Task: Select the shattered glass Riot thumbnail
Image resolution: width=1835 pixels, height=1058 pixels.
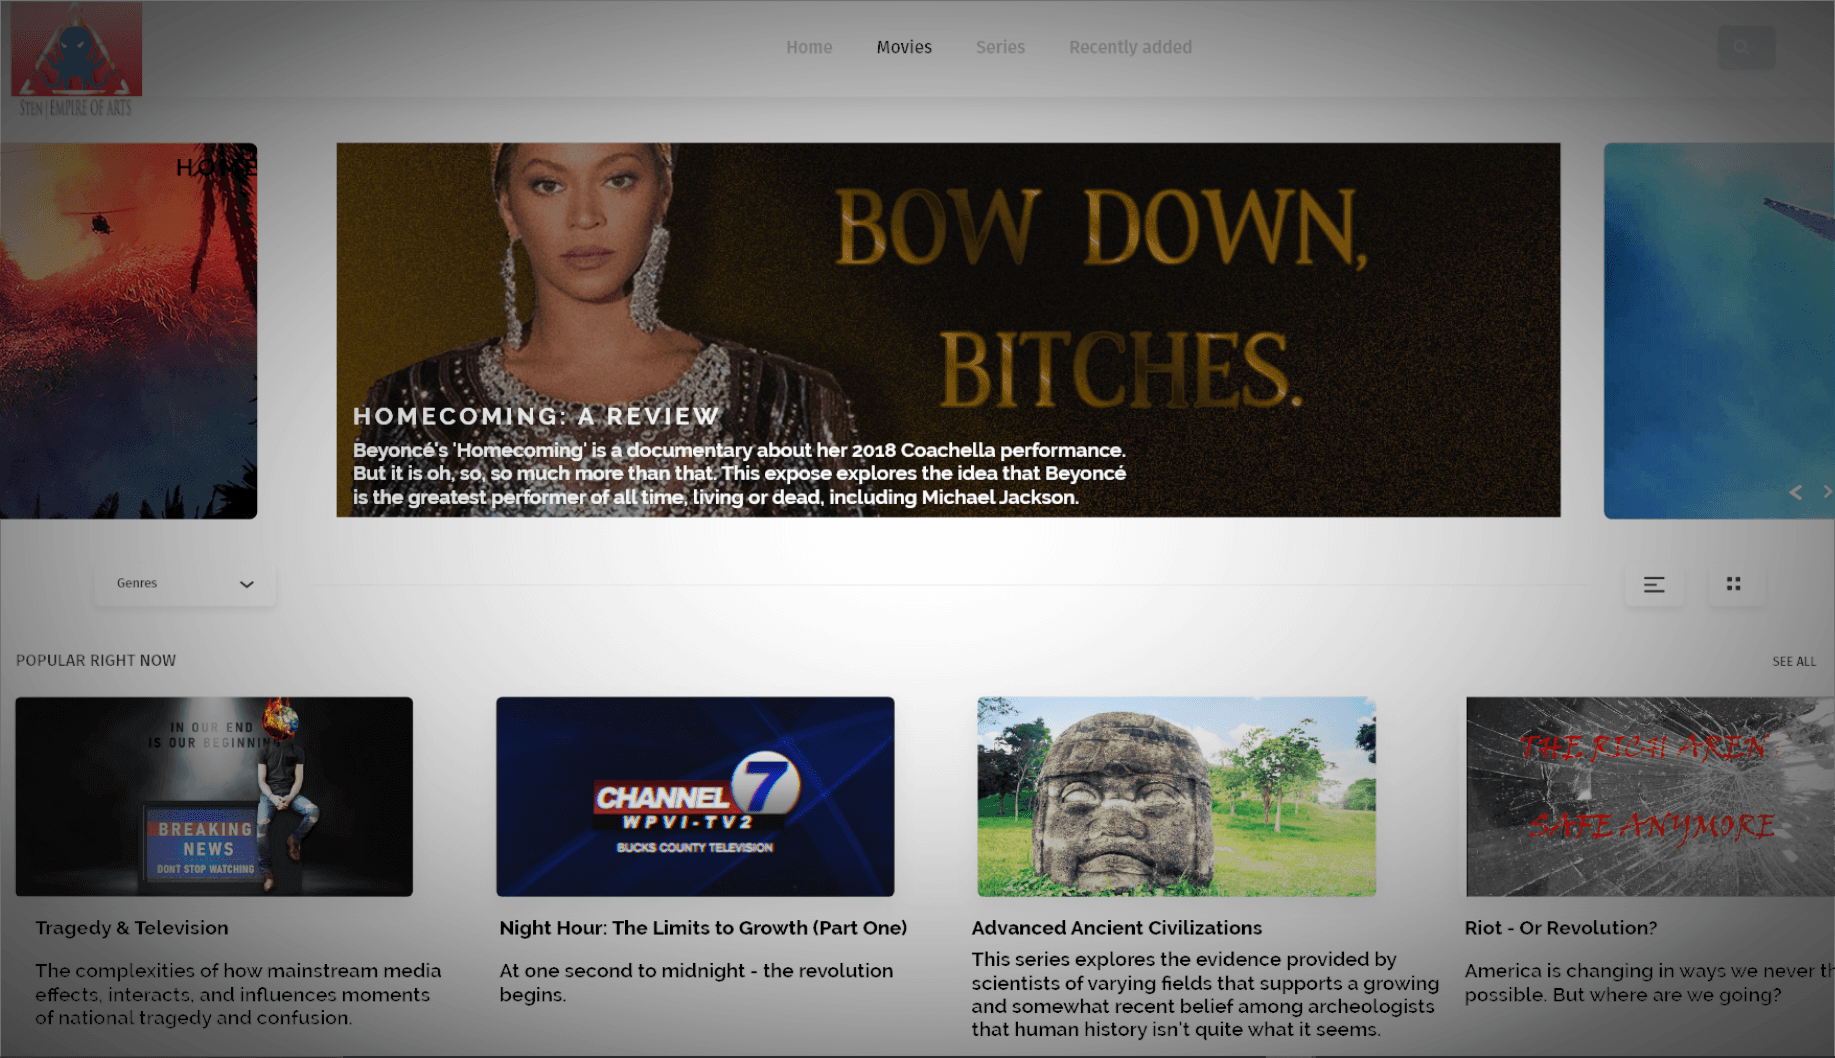Action: pos(1650,797)
